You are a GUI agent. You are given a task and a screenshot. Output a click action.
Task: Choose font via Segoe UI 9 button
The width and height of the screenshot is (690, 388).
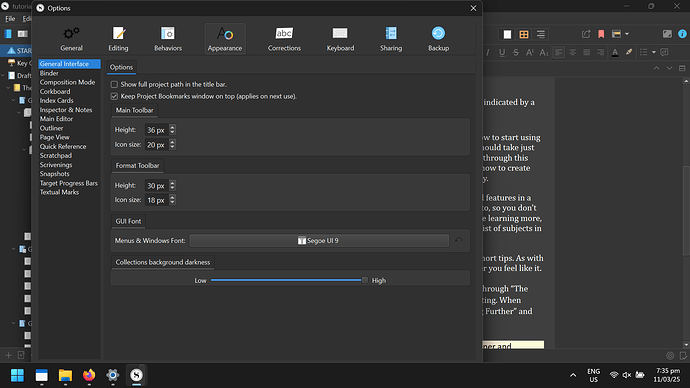[319, 241]
